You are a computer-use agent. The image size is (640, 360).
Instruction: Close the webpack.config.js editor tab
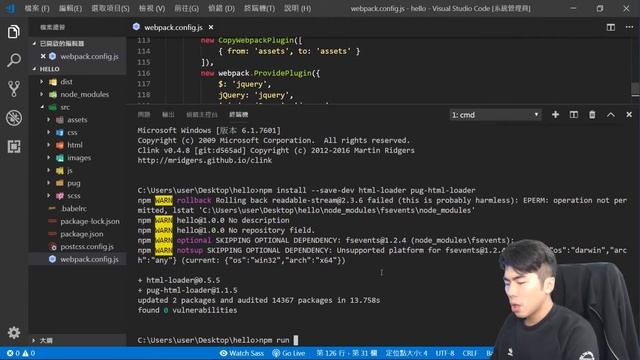coord(211,27)
